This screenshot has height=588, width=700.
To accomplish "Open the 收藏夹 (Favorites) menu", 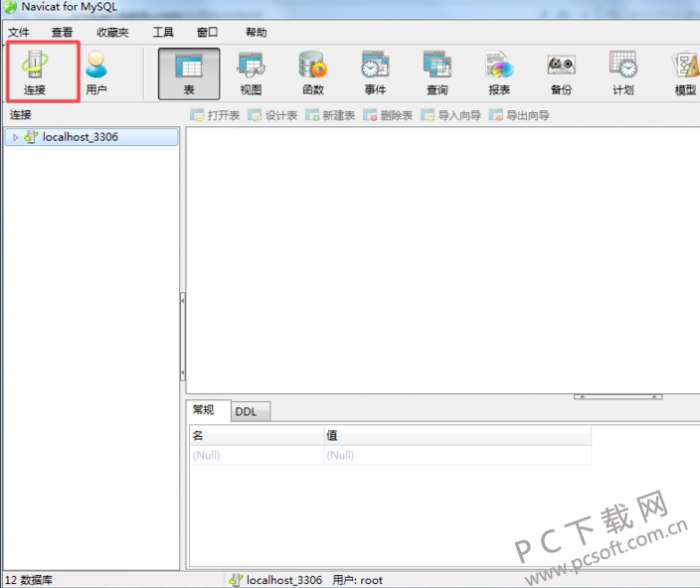I will (112, 32).
